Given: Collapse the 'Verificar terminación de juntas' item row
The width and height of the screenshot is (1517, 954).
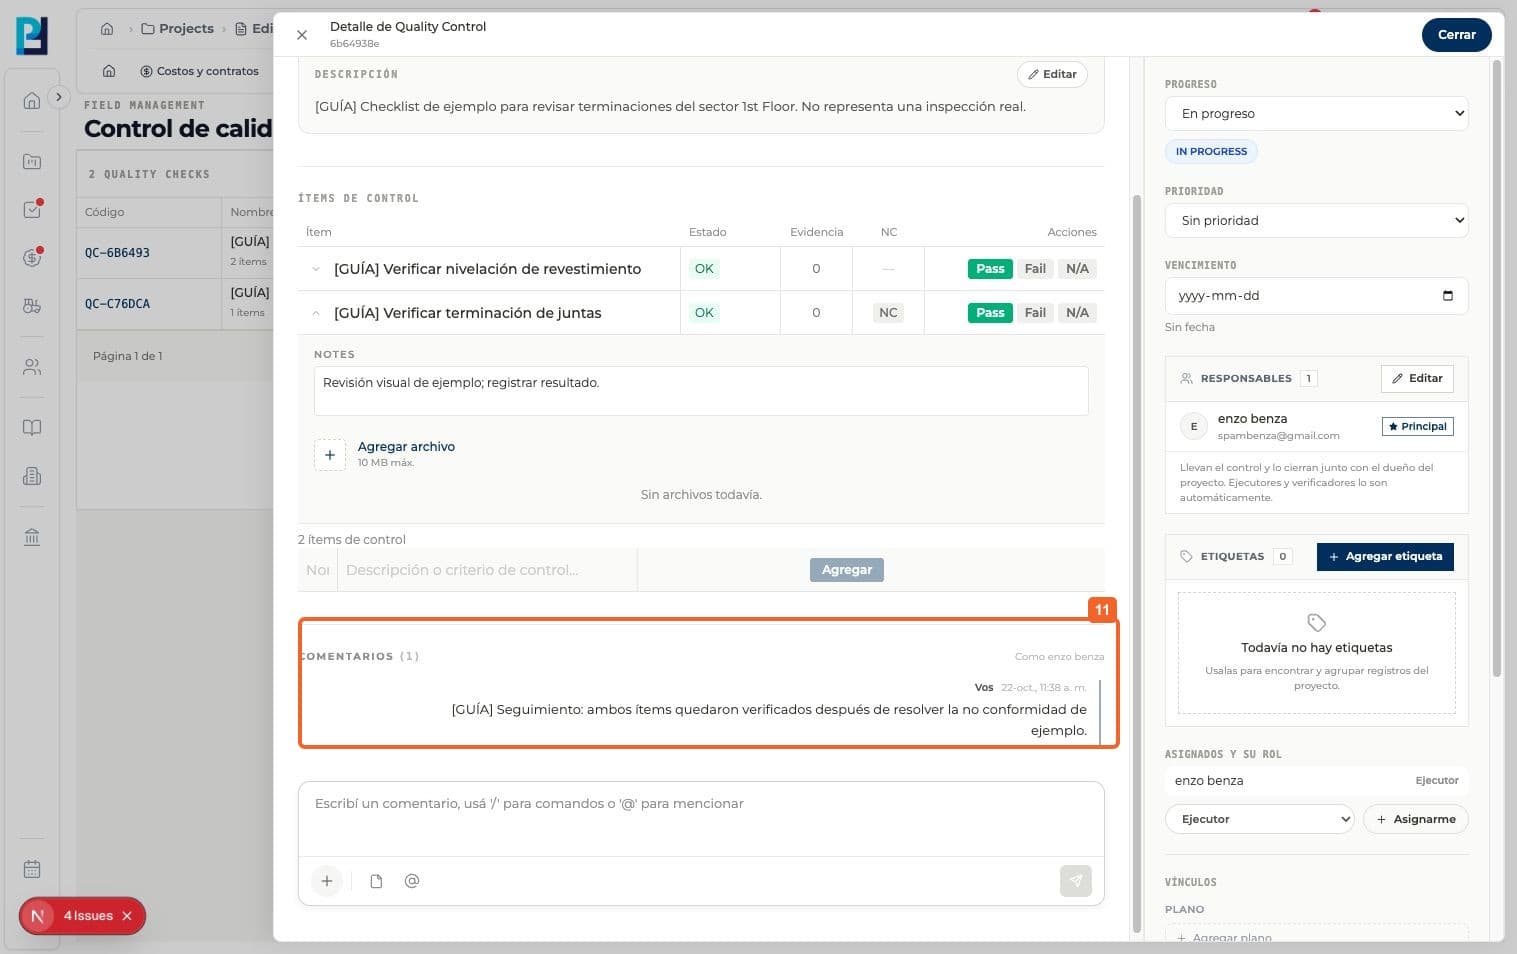Looking at the screenshot, I should (x=316, y=313).
